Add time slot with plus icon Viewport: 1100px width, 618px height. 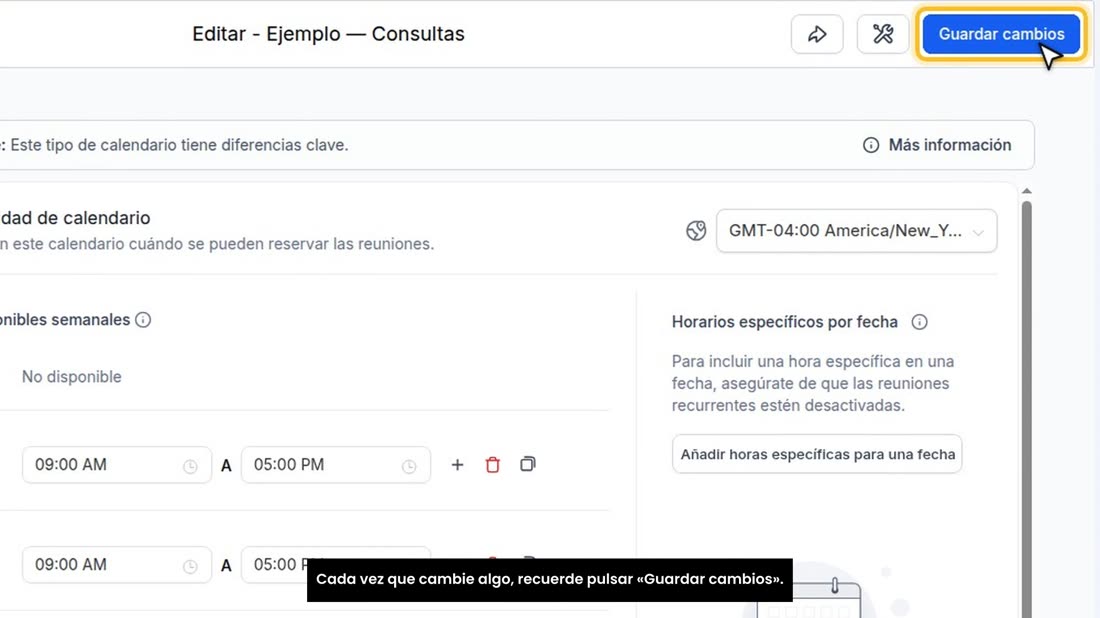(x=457, y=464)
